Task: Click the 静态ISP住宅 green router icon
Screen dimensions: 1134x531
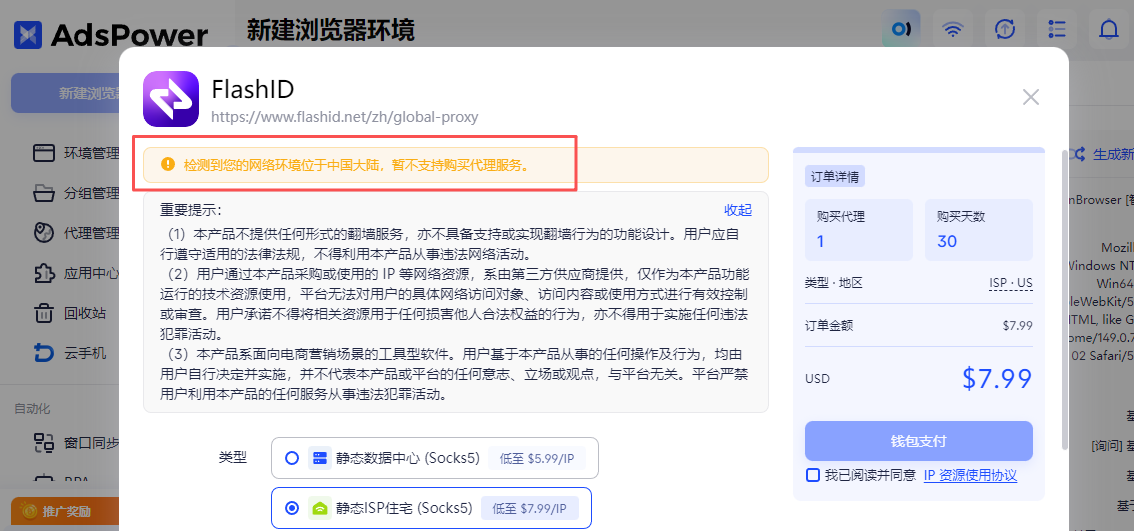Action: coord(320,509)
